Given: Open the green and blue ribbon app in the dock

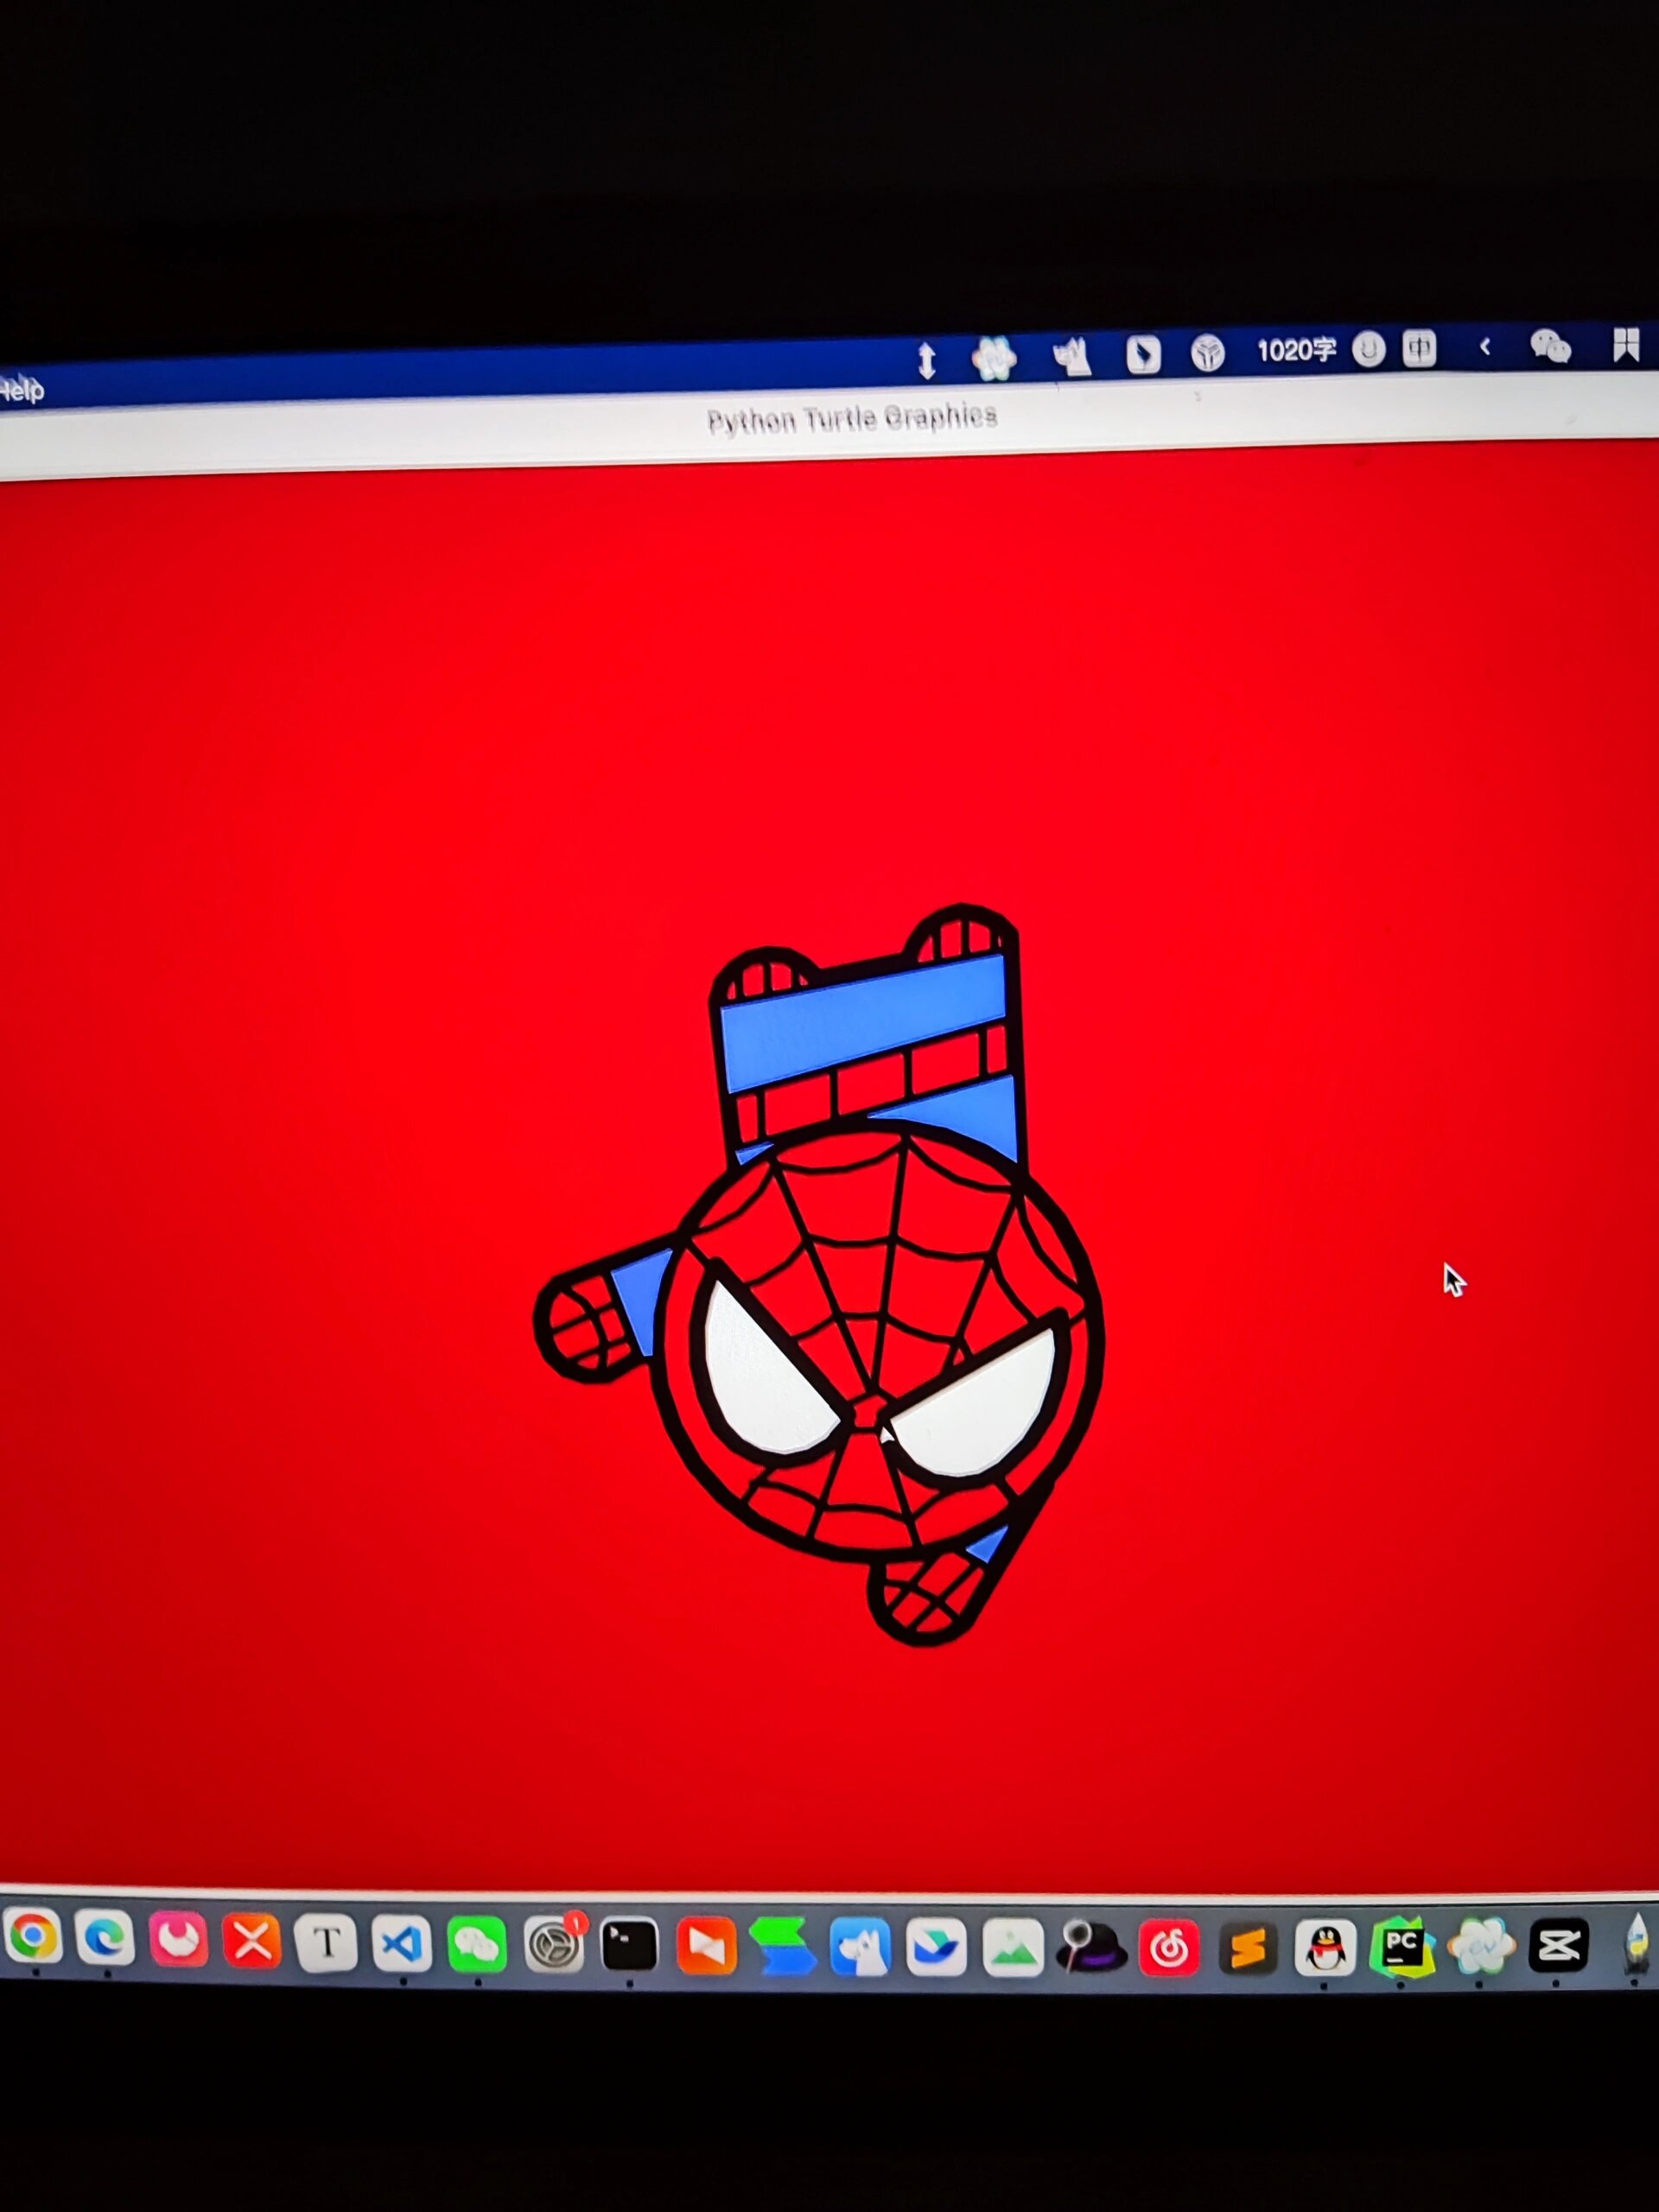Looking at the screenshot, I should 782,1946.
